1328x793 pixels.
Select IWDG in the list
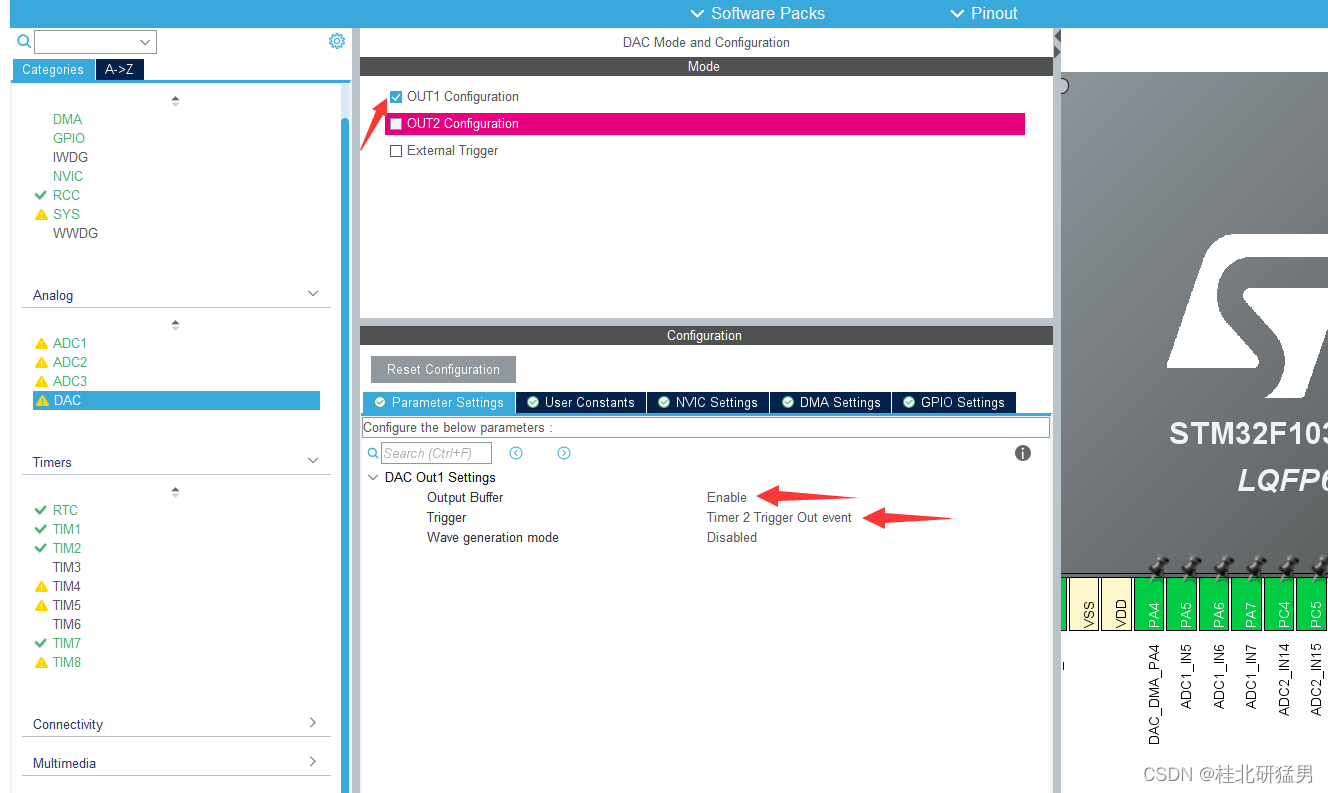(x=70, y=157)
